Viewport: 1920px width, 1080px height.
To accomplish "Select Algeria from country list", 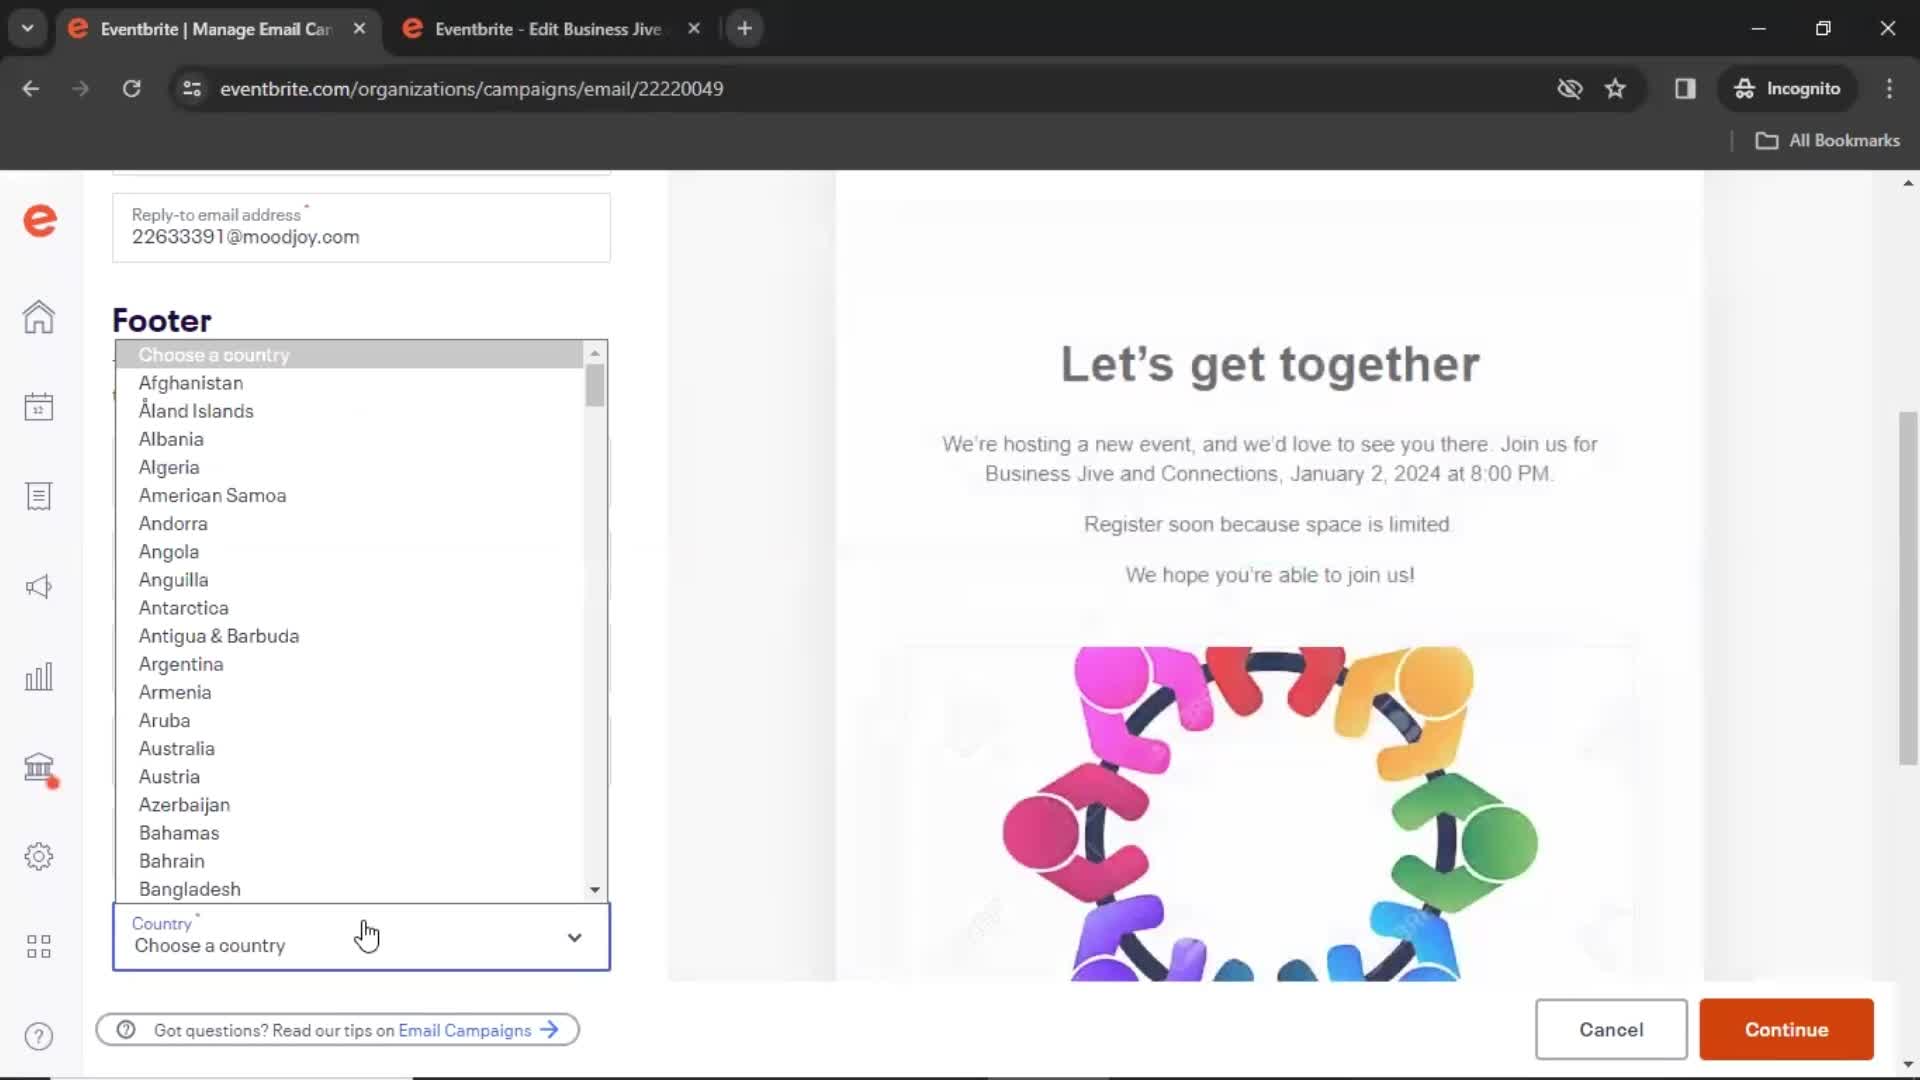I will coord(349,467).
